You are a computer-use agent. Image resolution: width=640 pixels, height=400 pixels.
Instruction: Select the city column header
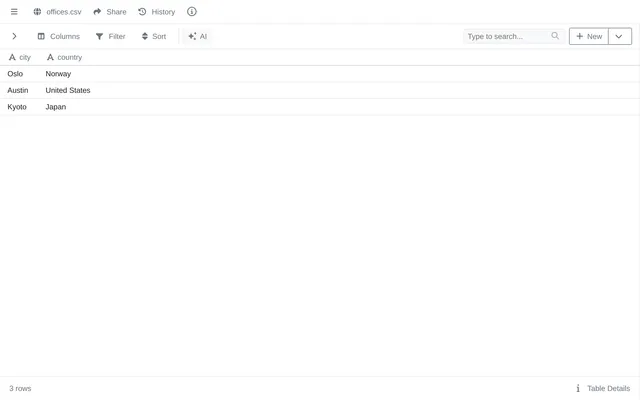point(20,58)
